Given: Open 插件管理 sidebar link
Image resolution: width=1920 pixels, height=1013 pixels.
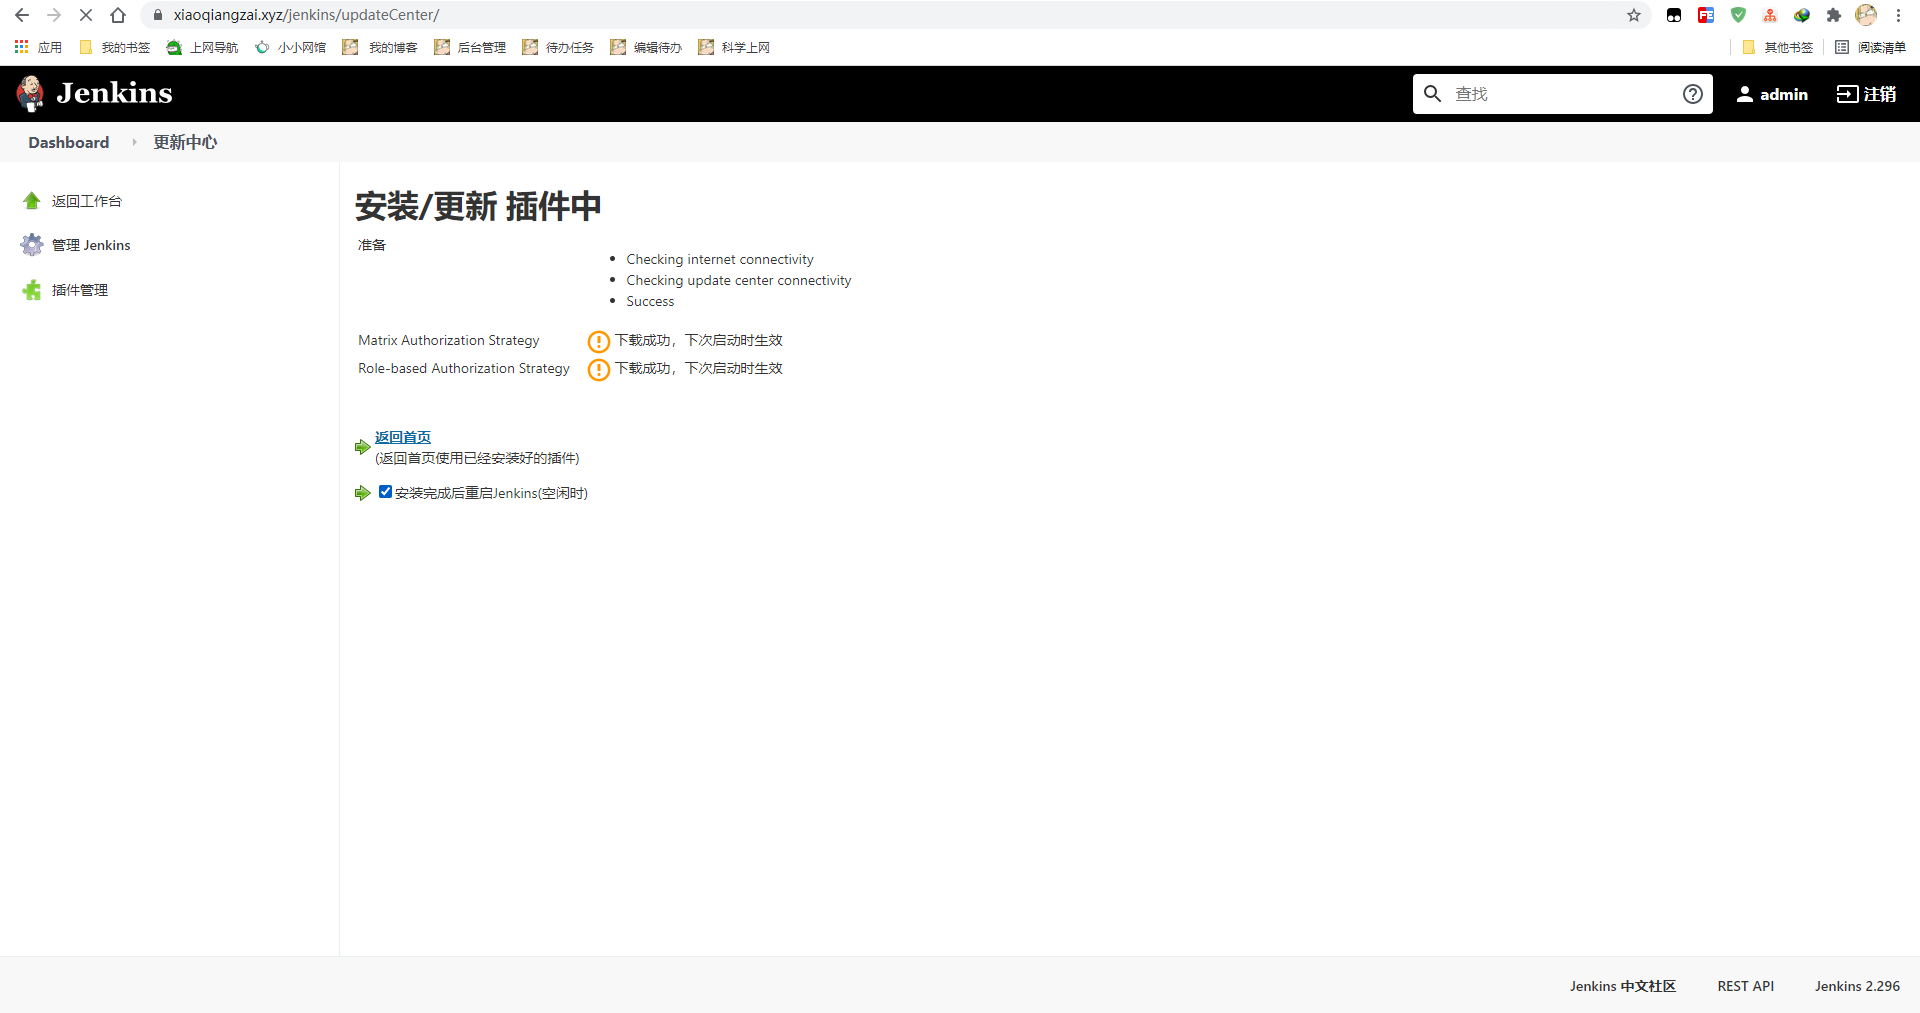Looking at the screenshot, I should coord(80,290).
